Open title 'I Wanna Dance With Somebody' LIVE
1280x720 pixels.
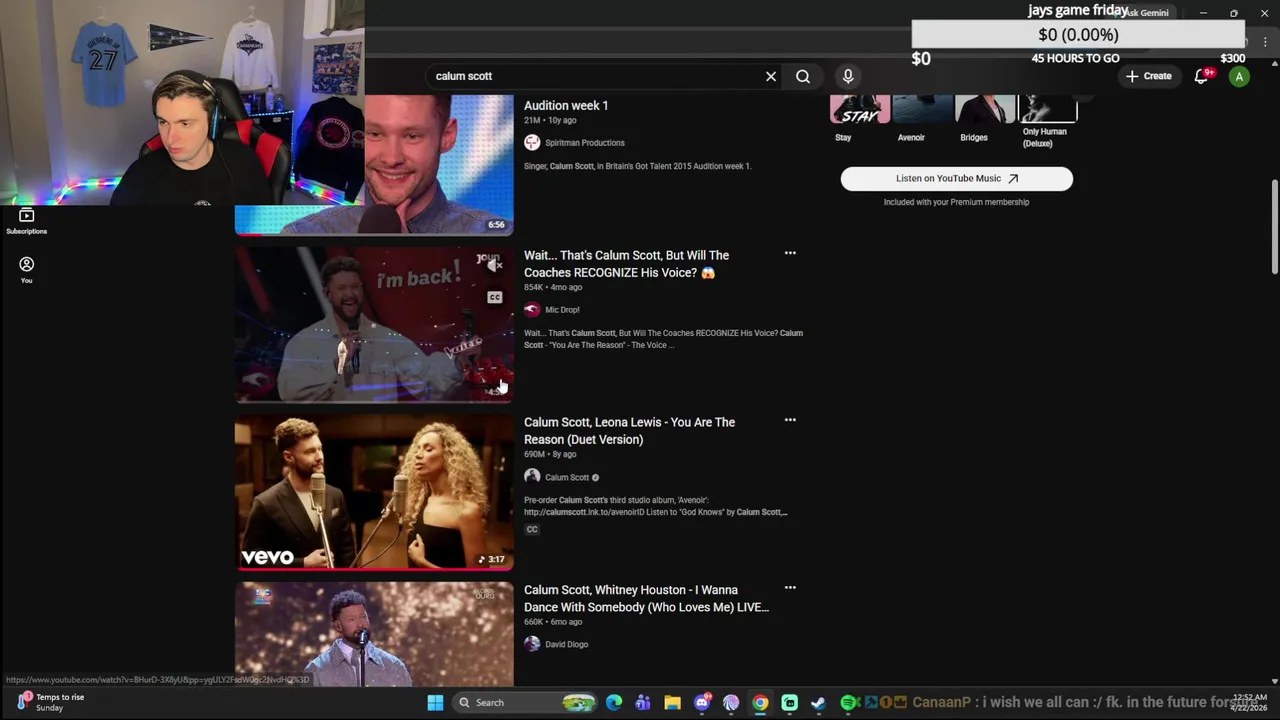pos(646,598)
